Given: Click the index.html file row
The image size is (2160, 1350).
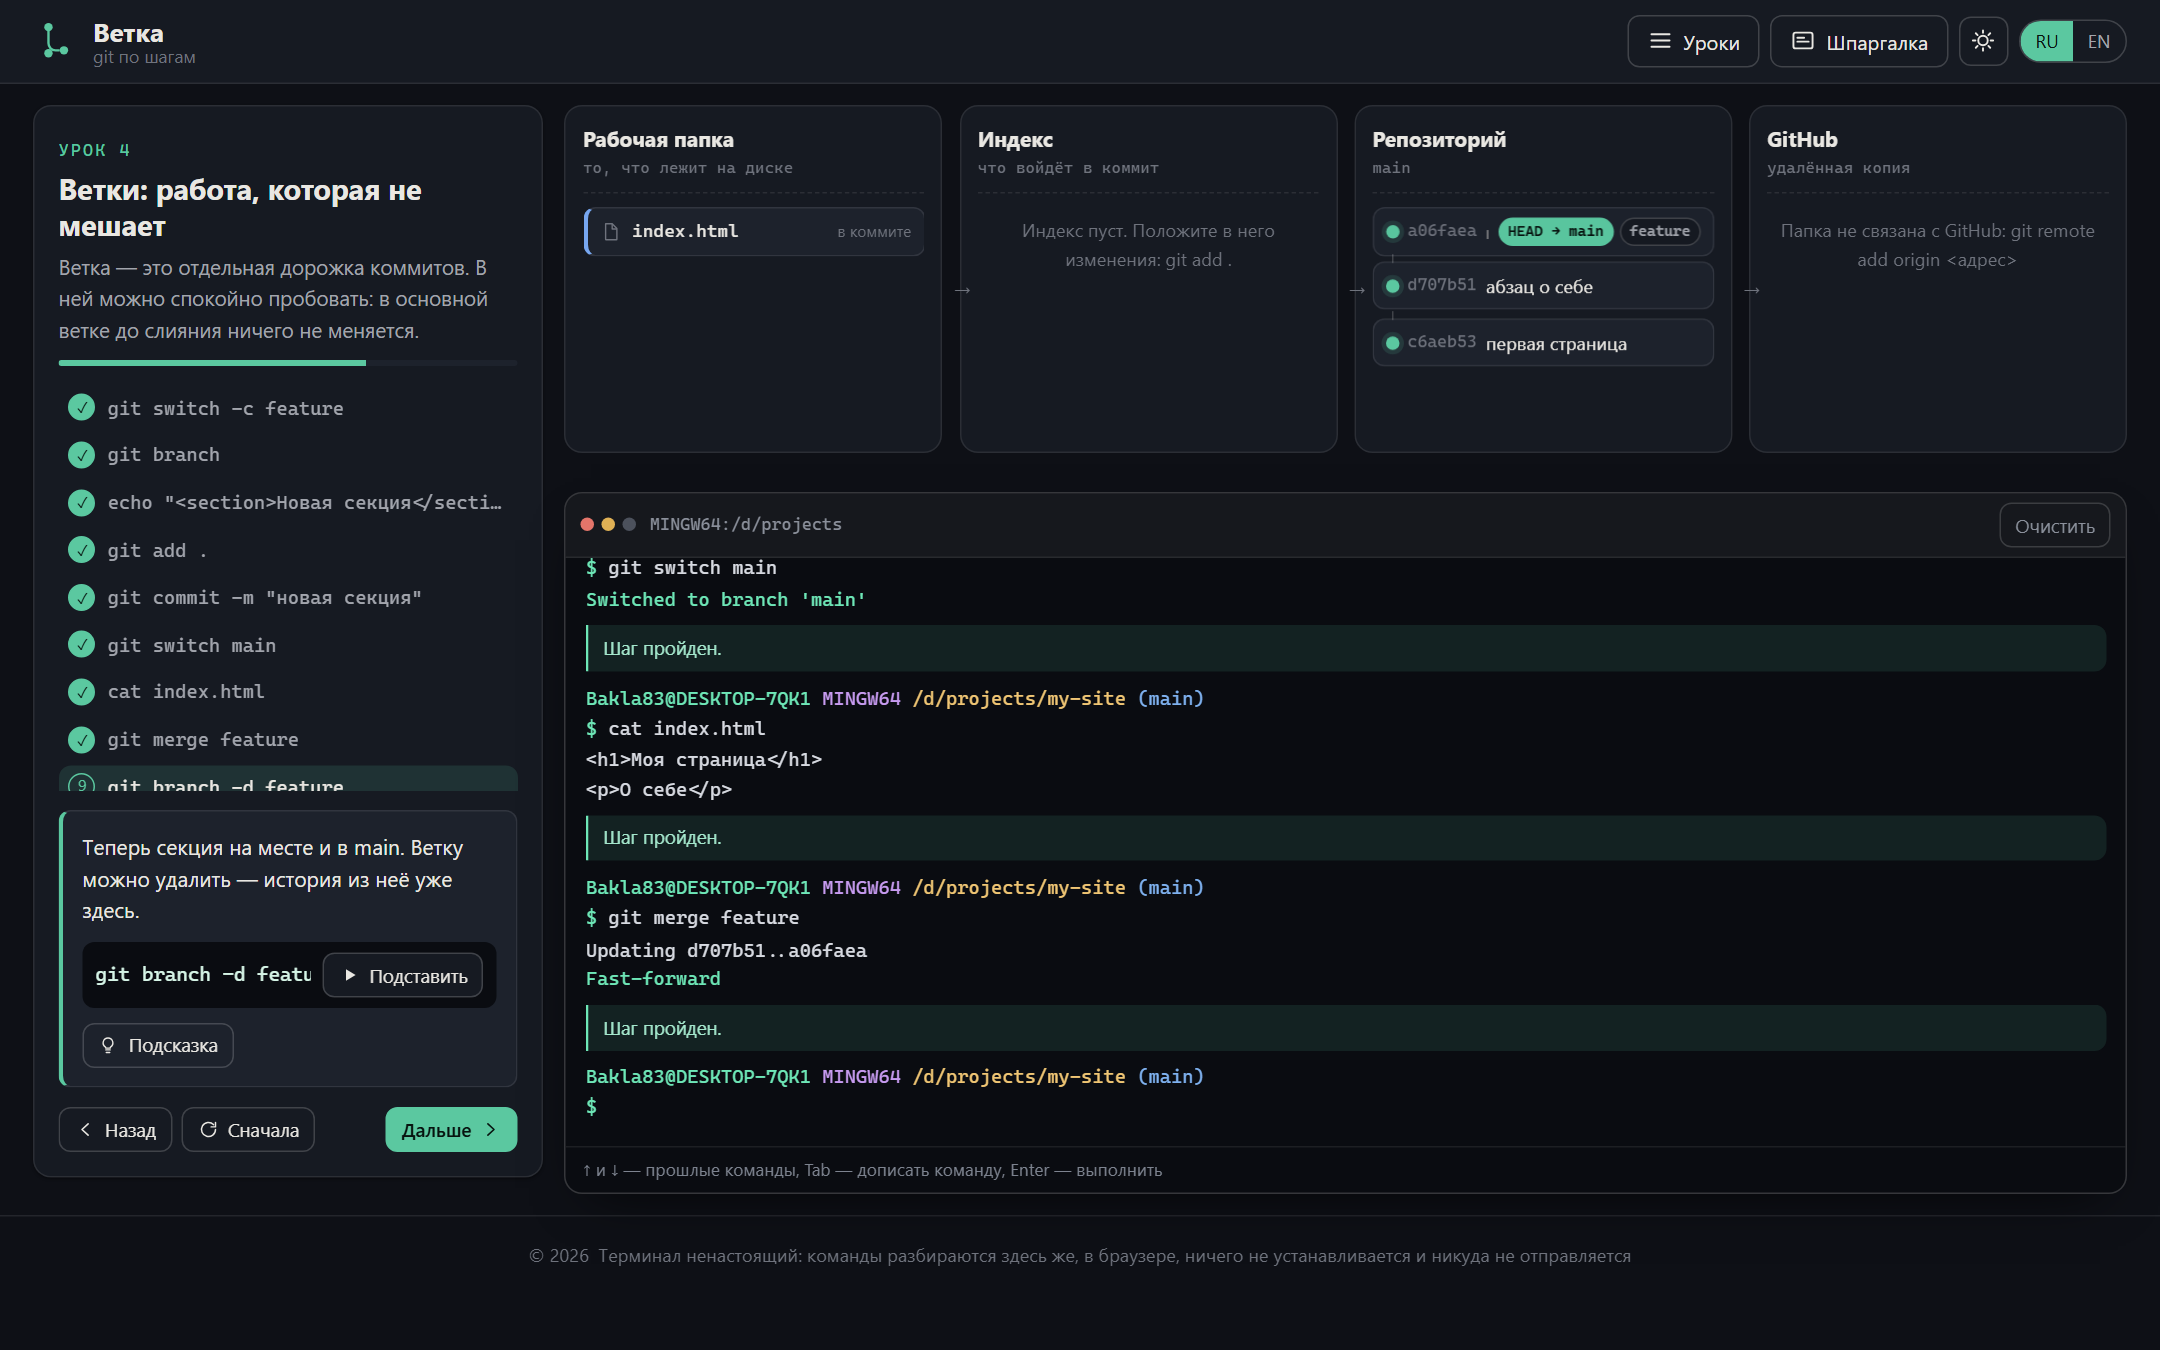Looking at the screenshot, I should point(754,231).
